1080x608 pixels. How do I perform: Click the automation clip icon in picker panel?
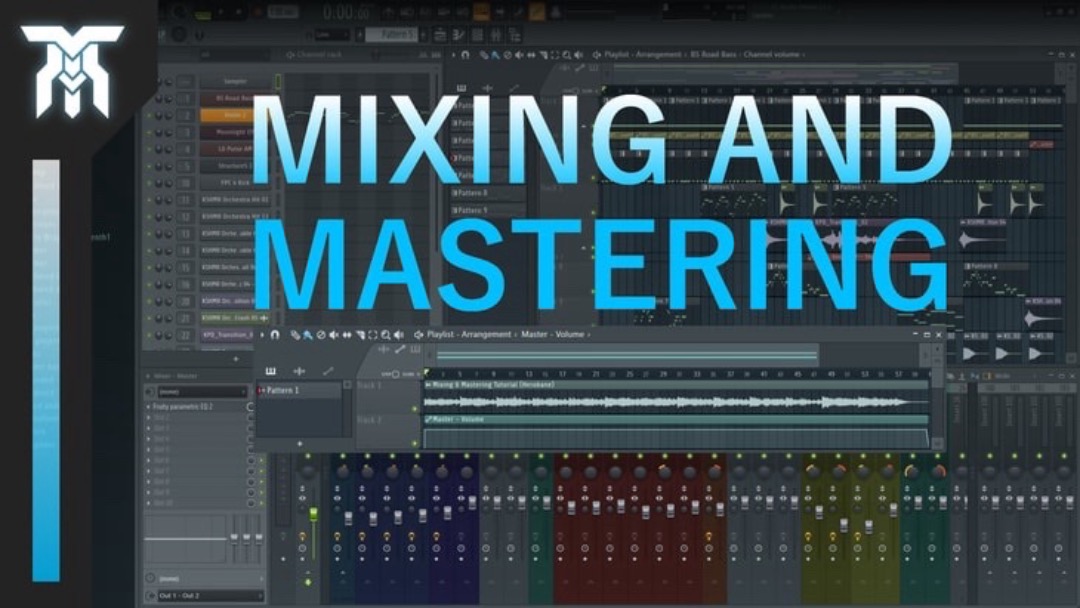(328, 371)
